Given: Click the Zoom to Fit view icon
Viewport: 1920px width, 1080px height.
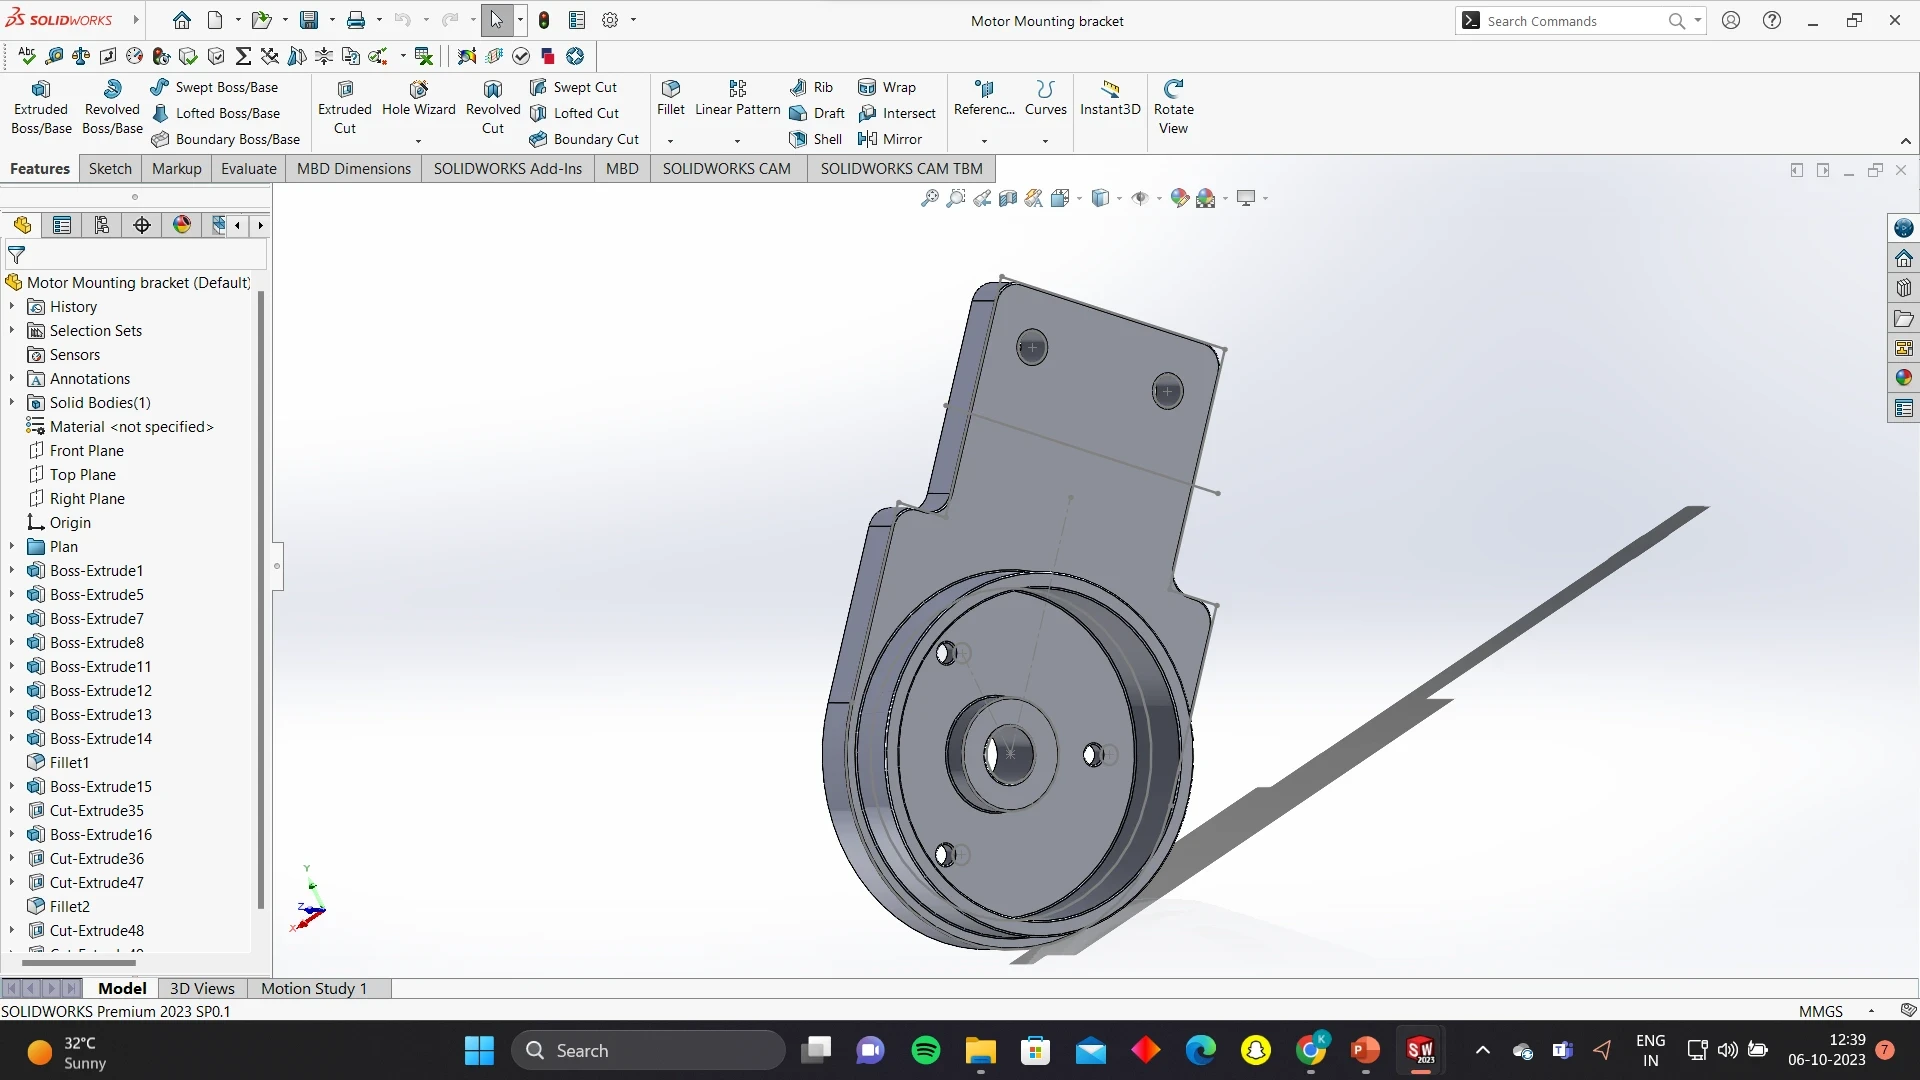Looking at the screenshot, I should point(929,198).
